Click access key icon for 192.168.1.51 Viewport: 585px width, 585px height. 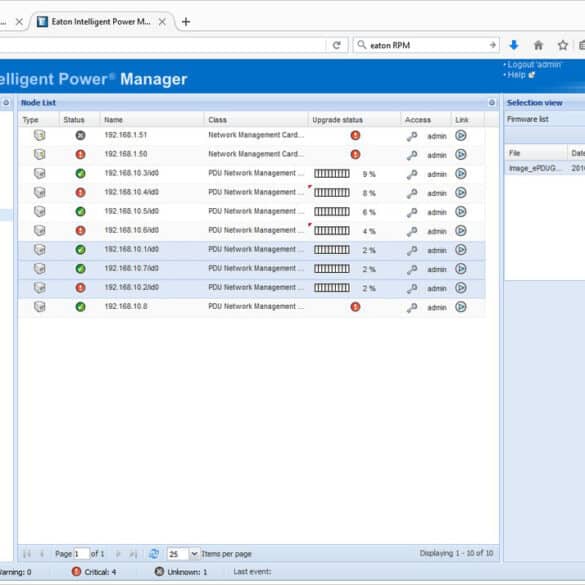tap(412, 136)
